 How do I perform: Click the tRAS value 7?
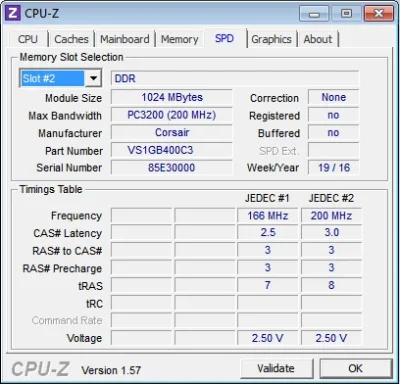267,285
